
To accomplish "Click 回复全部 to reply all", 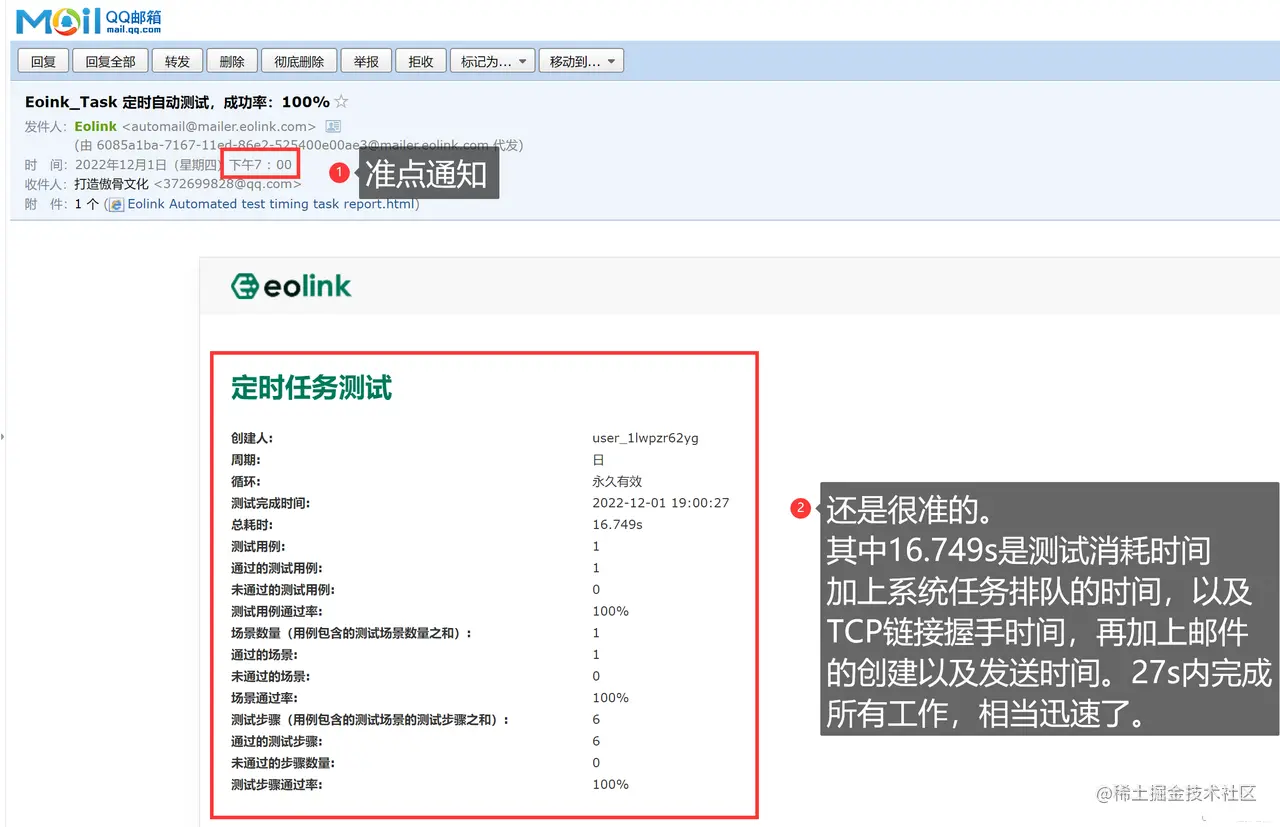I will click(110, 61).
